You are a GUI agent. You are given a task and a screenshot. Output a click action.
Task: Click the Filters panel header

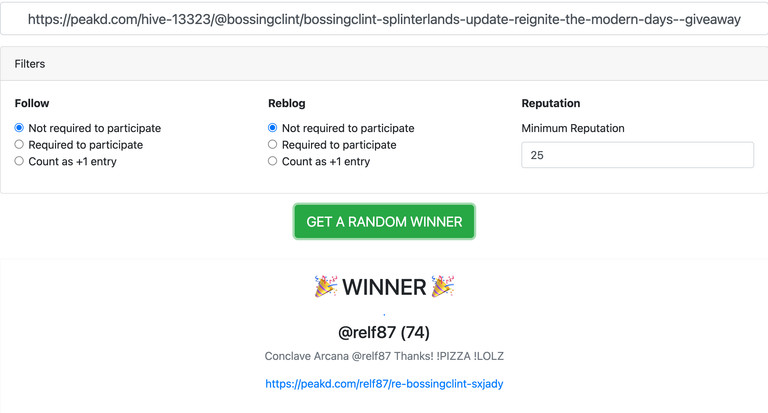384,64
